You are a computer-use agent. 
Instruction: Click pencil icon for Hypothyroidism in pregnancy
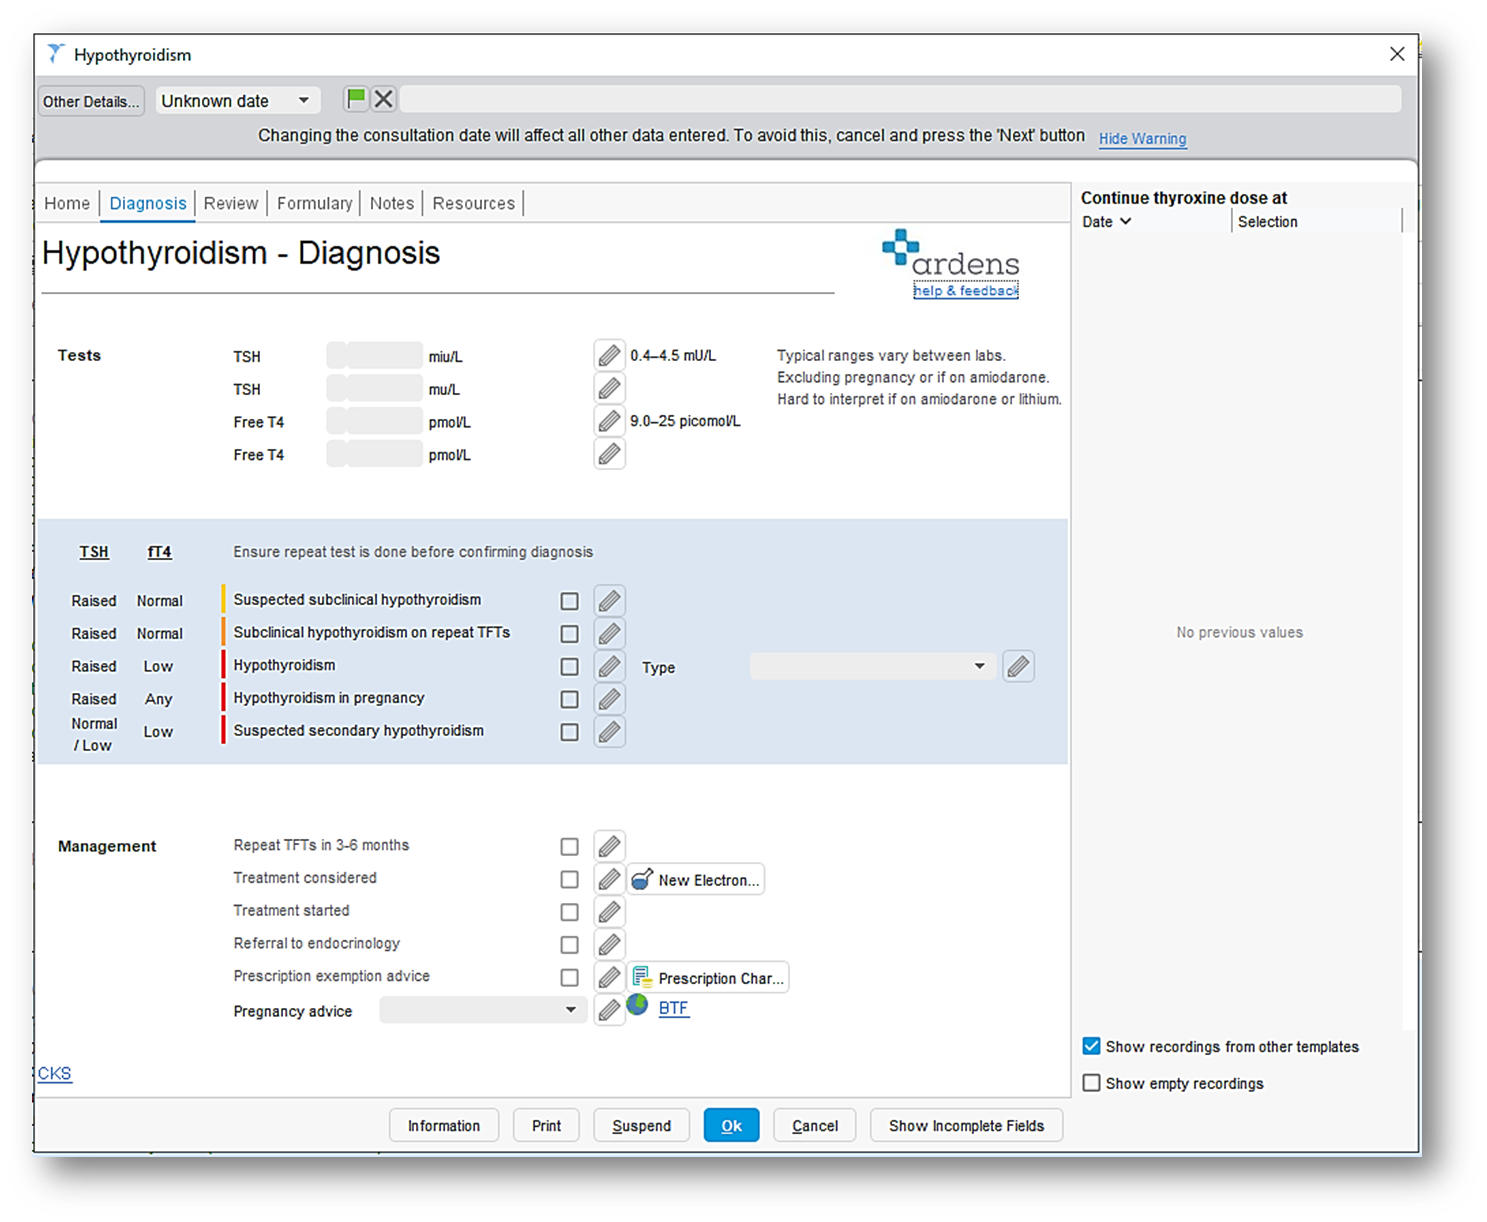[609, 699]
